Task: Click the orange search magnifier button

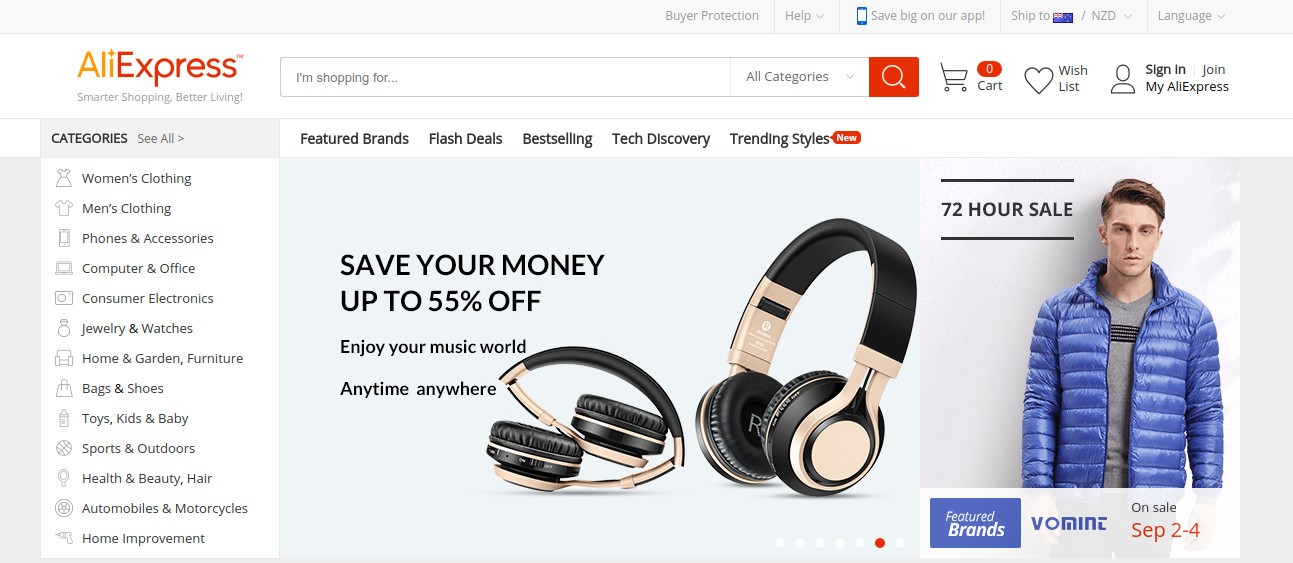Action: click(894, 77)
